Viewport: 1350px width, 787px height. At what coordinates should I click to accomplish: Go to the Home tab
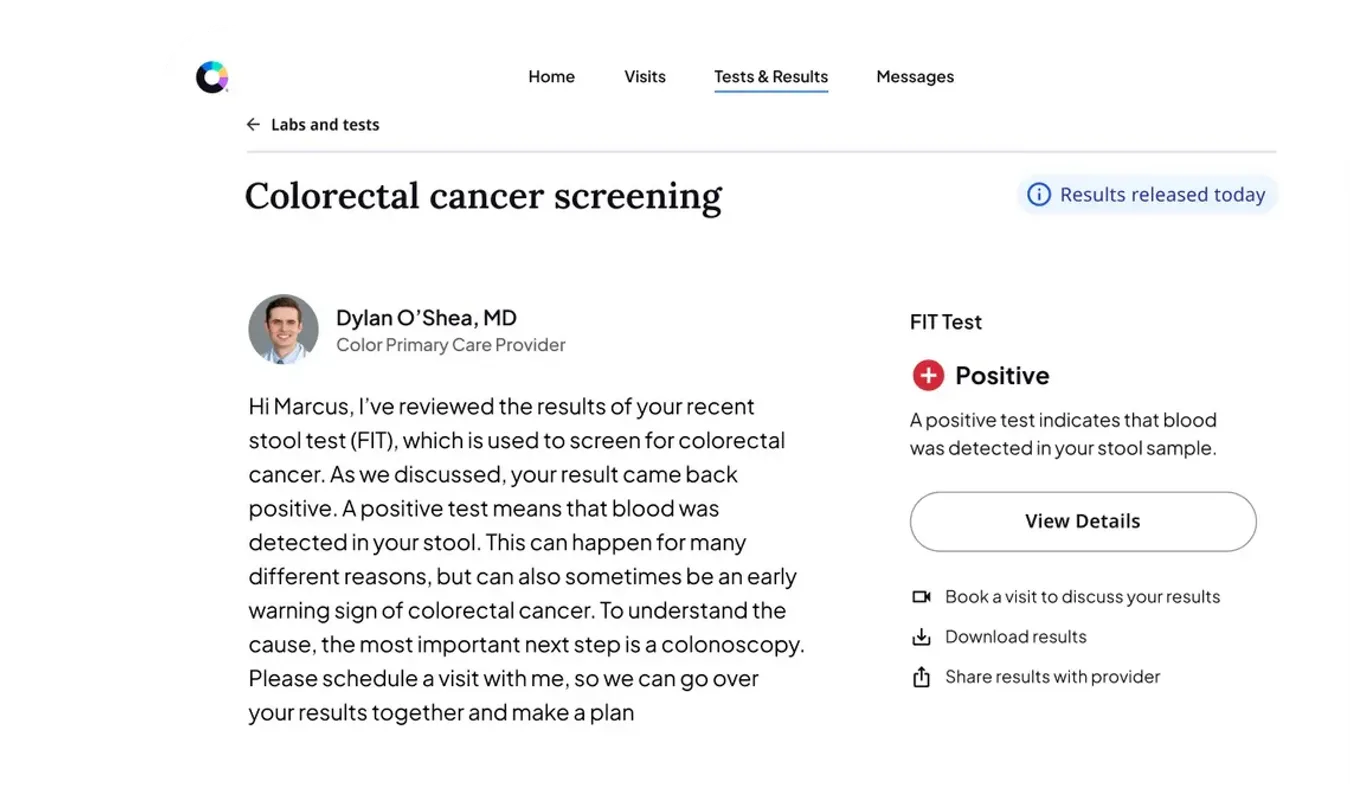coord(551,77)
